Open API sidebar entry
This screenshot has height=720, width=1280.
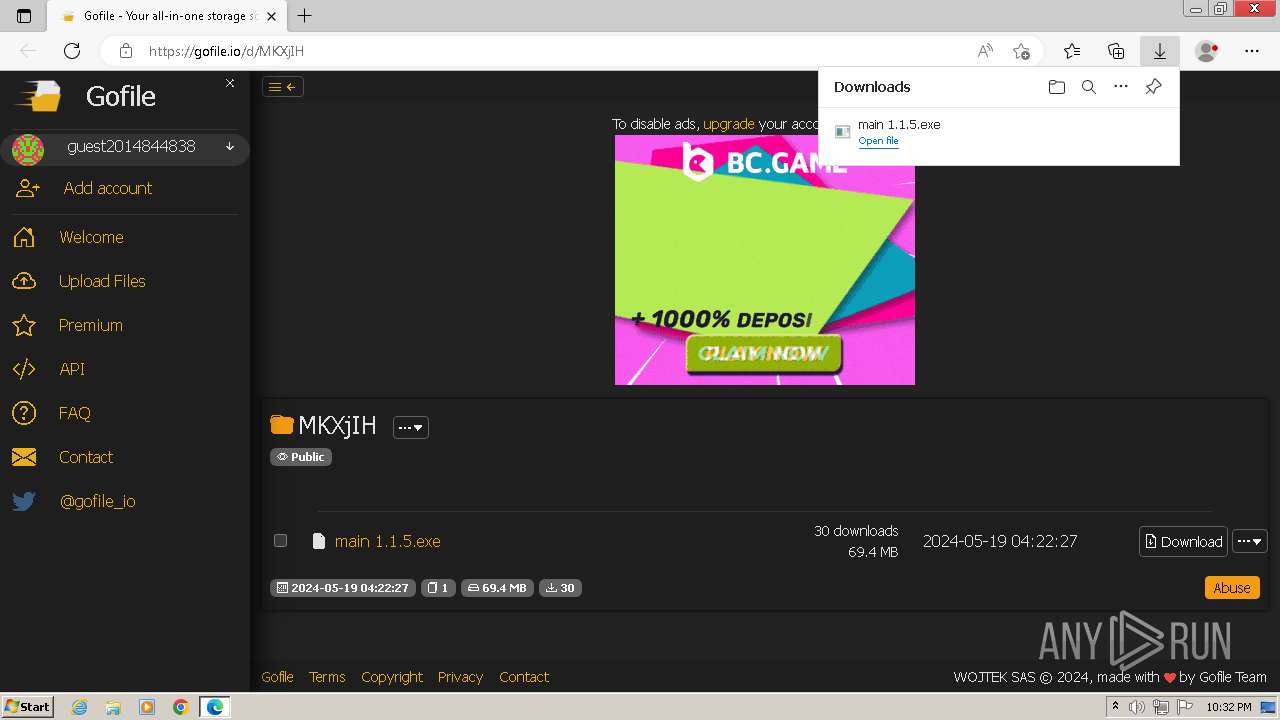[x=72, y=369]
